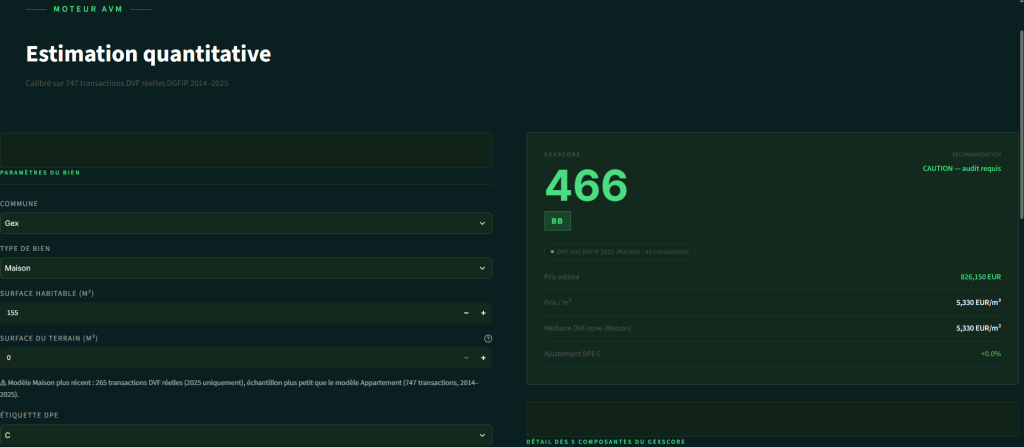Click the BB rating badge
1024x447 pixels.
click(557, 221)
